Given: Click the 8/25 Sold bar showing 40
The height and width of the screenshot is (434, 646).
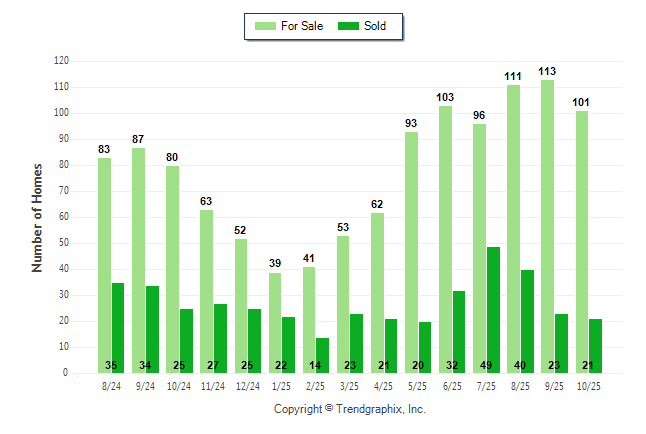Looking at the screenshot, I should click(x=528, y=321).
